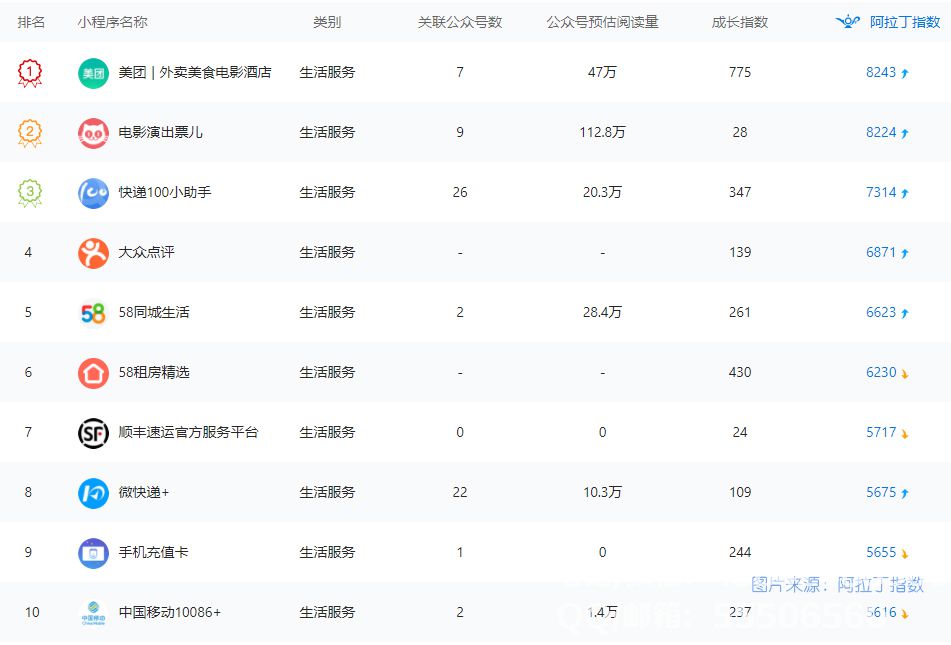Click the index value 8224

881,132
